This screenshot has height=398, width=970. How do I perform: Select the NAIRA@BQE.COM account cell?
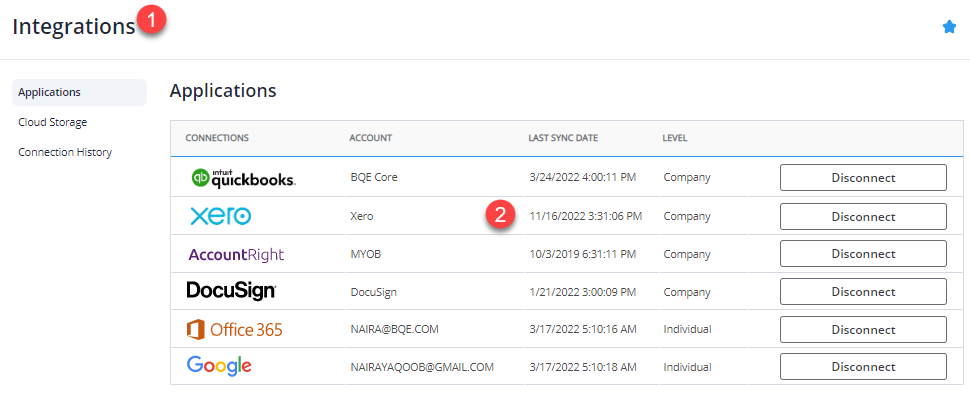coord(394,329)
